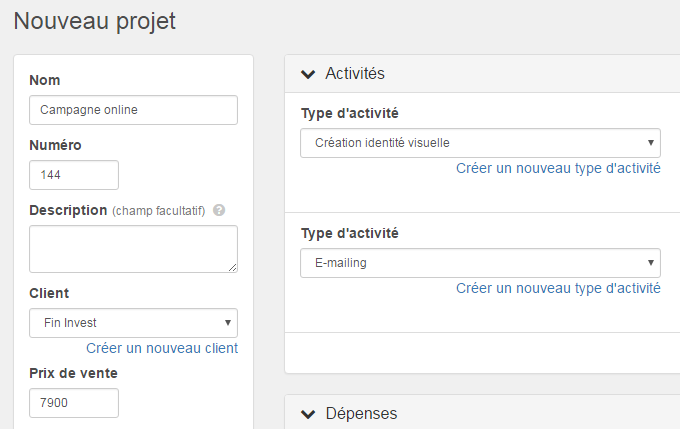Click the Nom field with Campagne online
The height and width of the screenshot is (429, 680).
tap(133, 110)
